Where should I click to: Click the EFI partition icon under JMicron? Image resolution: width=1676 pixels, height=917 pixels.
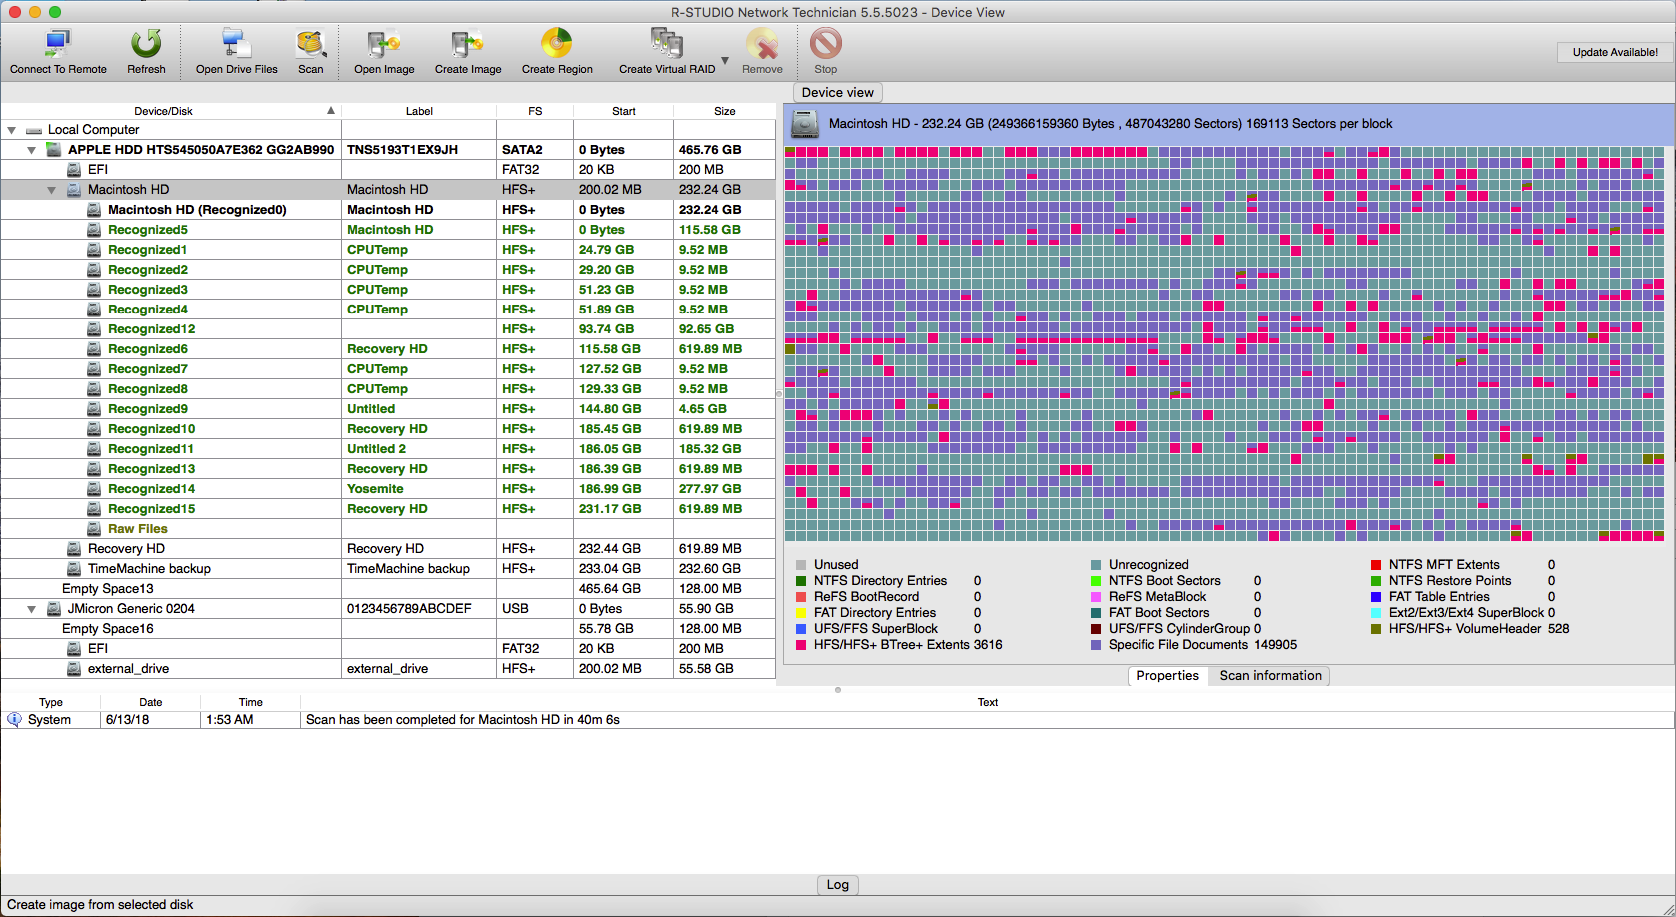[74, 649]
